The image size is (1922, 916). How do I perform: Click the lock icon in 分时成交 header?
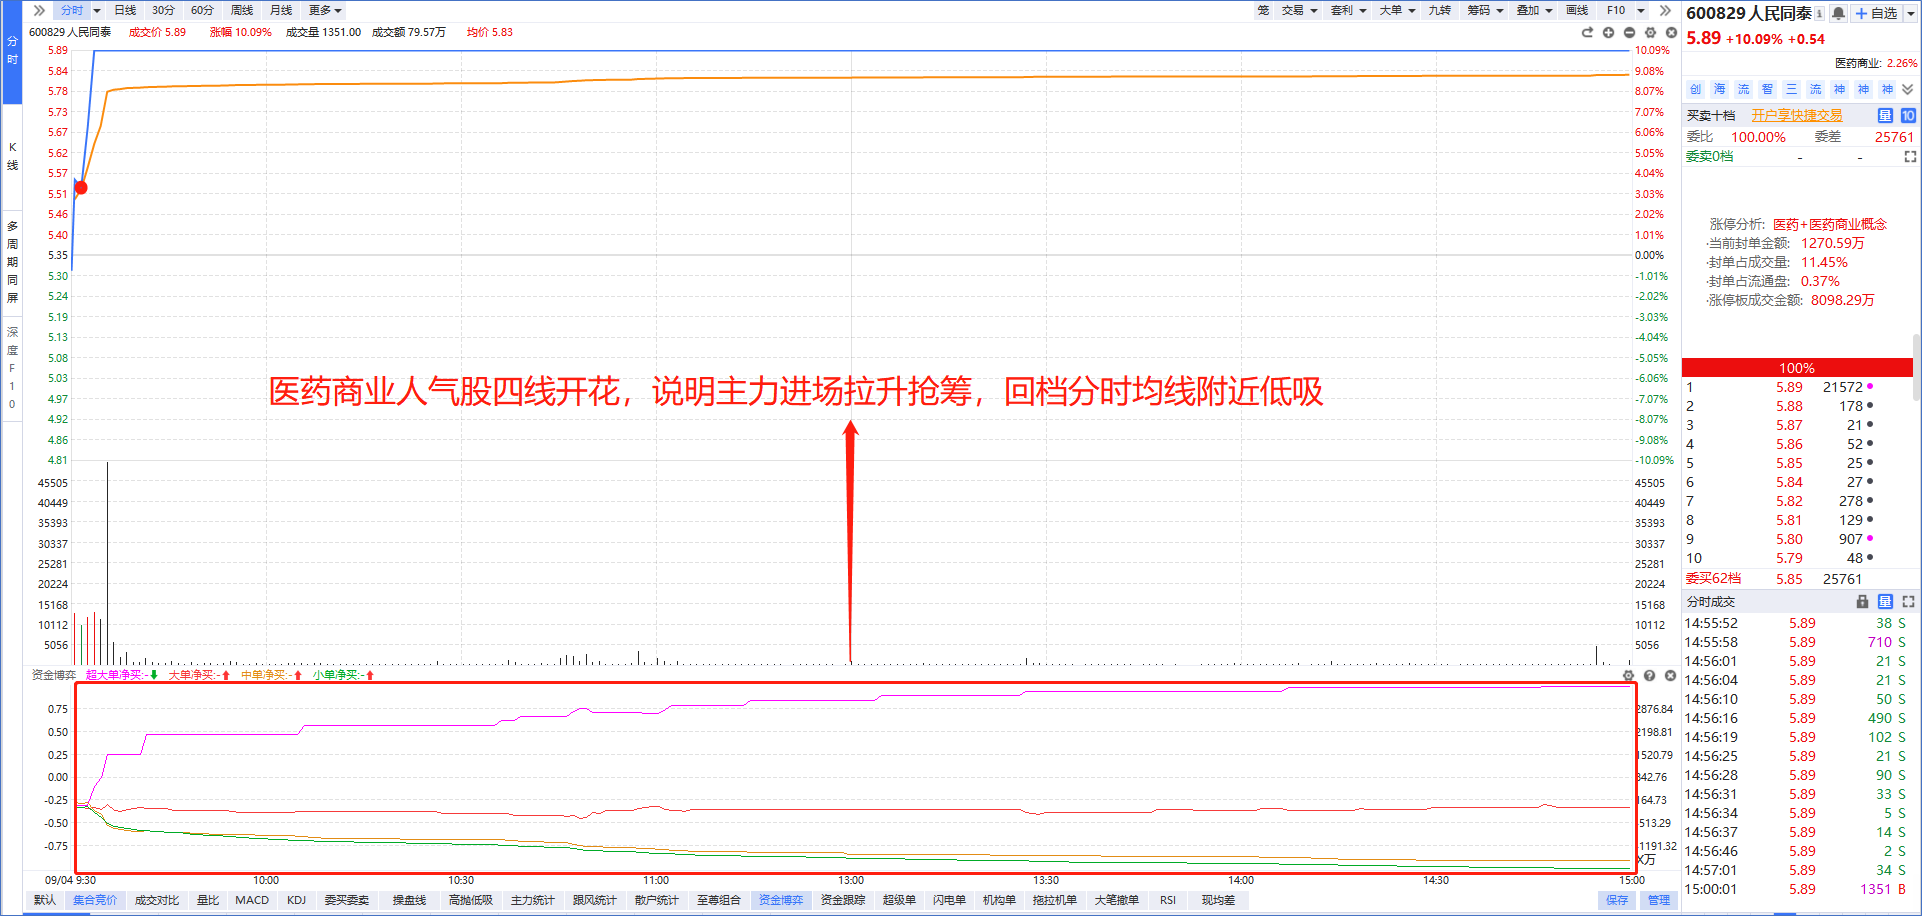(x=1862, y=601)
